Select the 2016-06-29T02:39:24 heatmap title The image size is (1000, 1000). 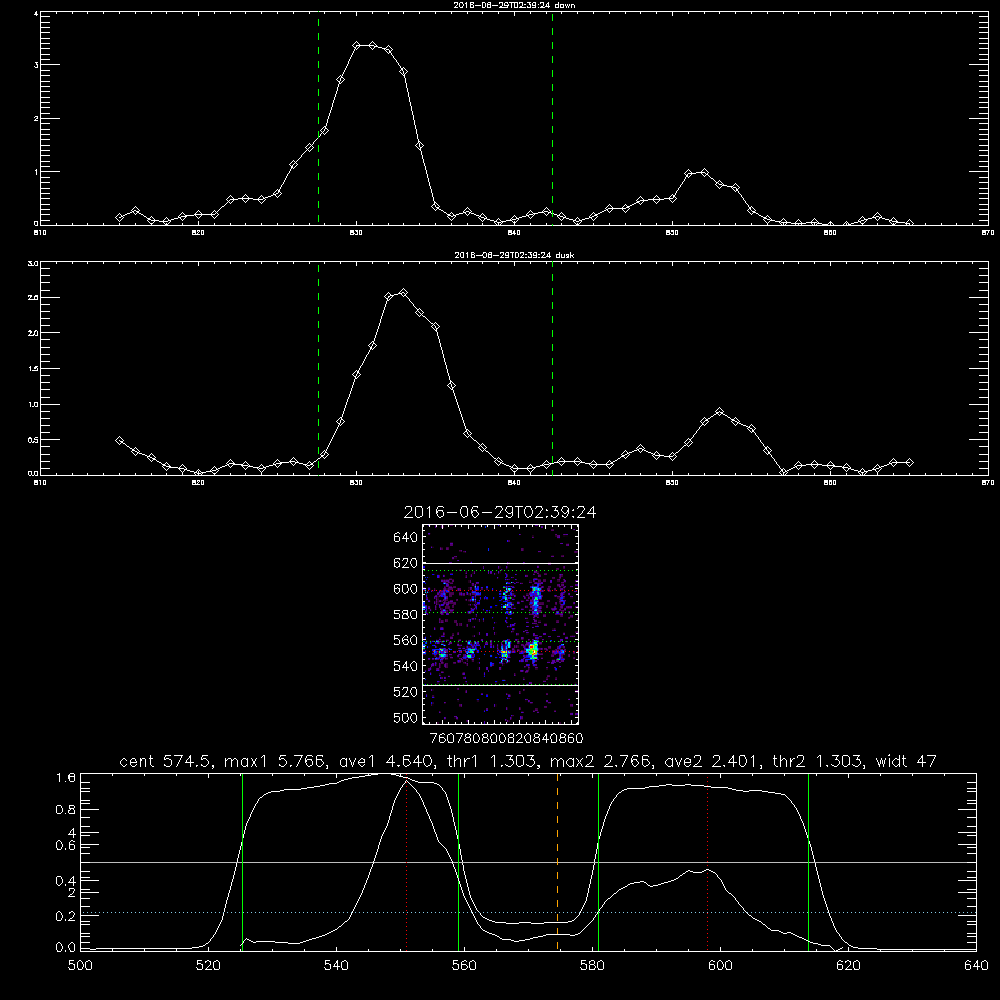point(499,512)
